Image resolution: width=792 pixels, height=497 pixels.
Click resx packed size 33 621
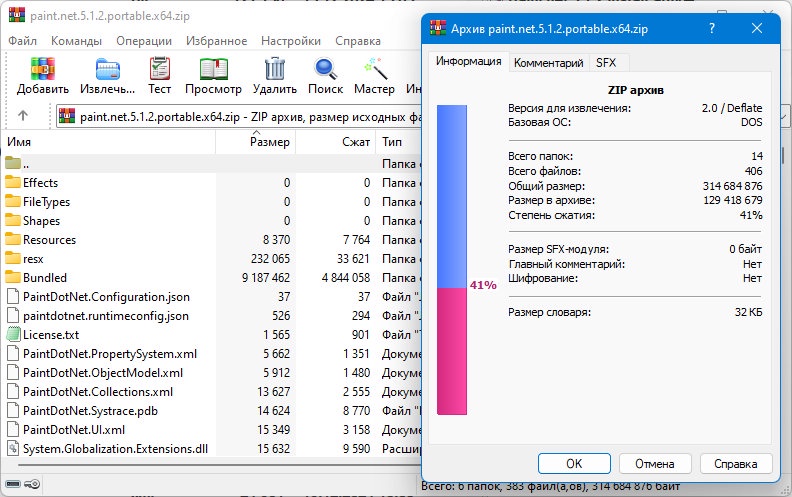click(353, 259)
